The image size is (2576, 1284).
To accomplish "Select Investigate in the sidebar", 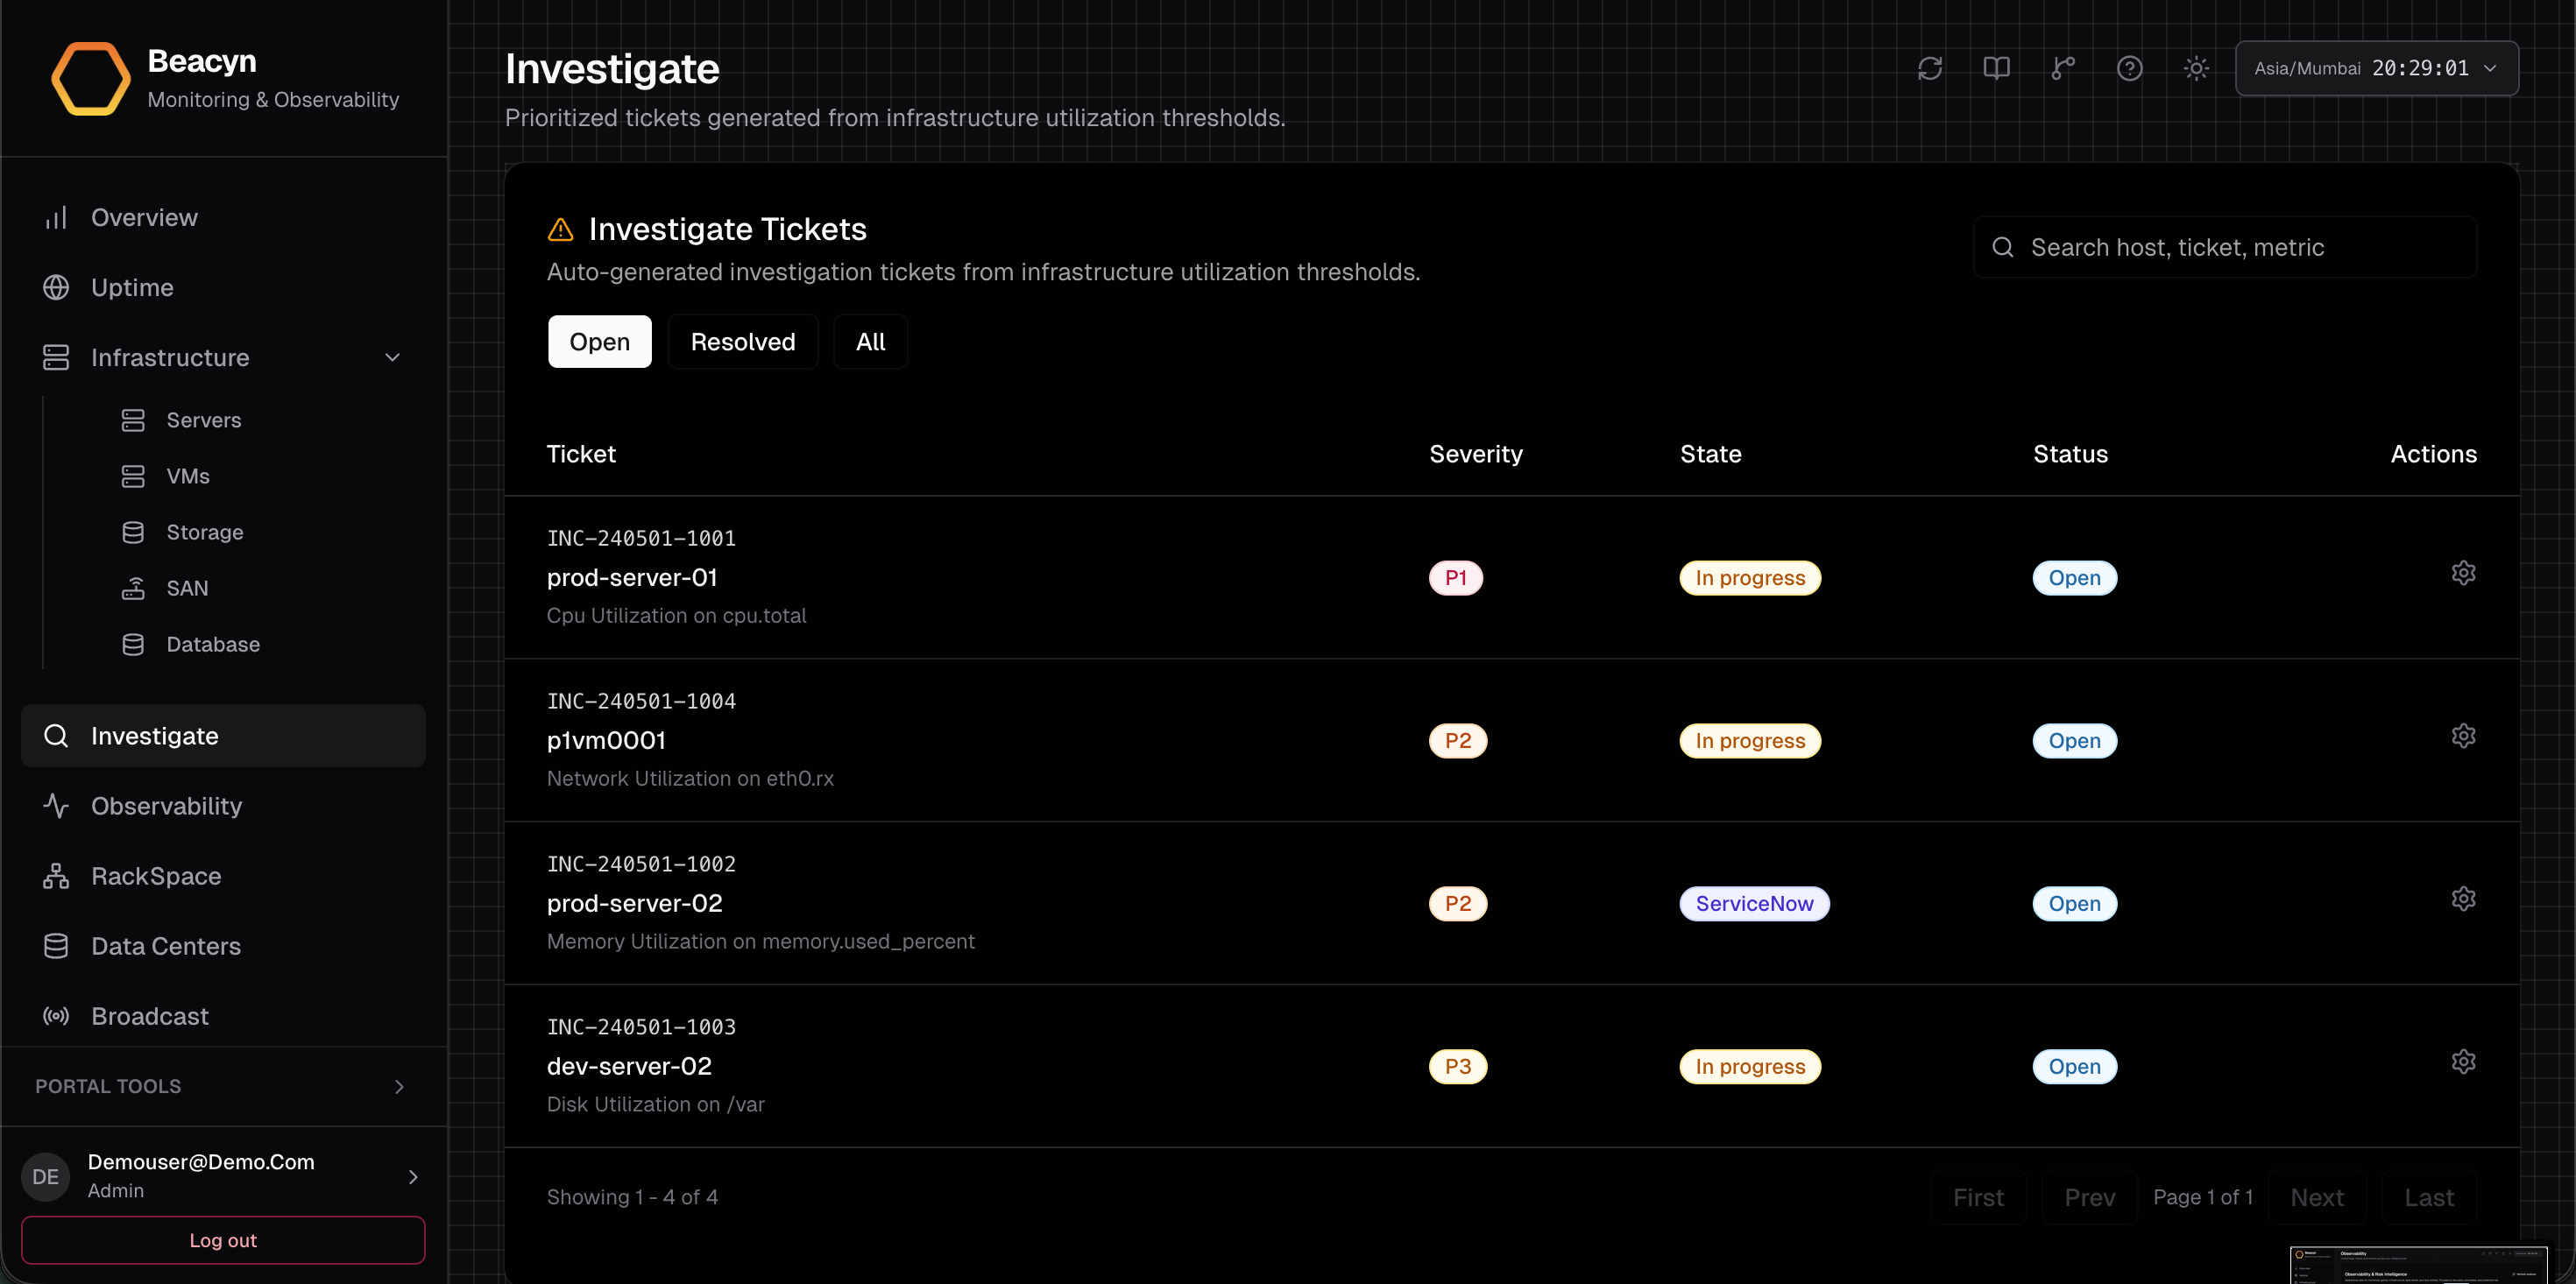I will pyautogui.click(x=223, y=736).
